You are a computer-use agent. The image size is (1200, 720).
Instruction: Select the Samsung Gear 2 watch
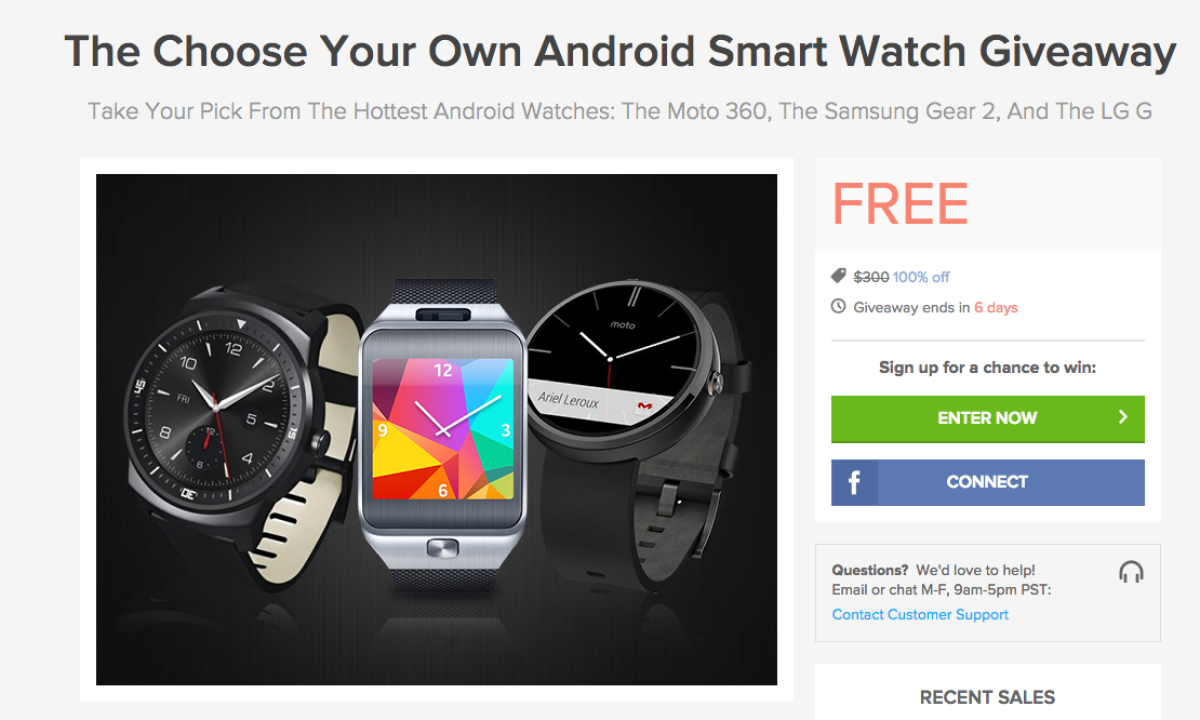[x=442, y=435]
